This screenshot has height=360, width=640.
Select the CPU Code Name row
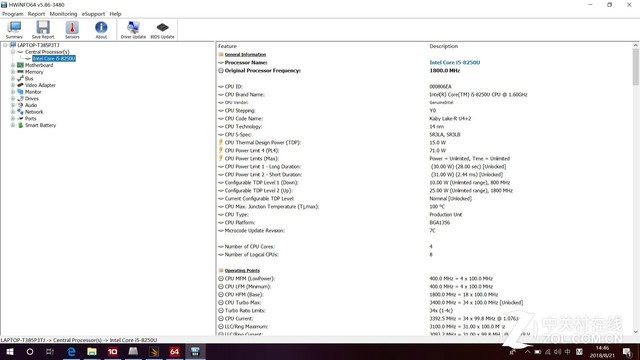pyautogui.click(x=424, y=118)
